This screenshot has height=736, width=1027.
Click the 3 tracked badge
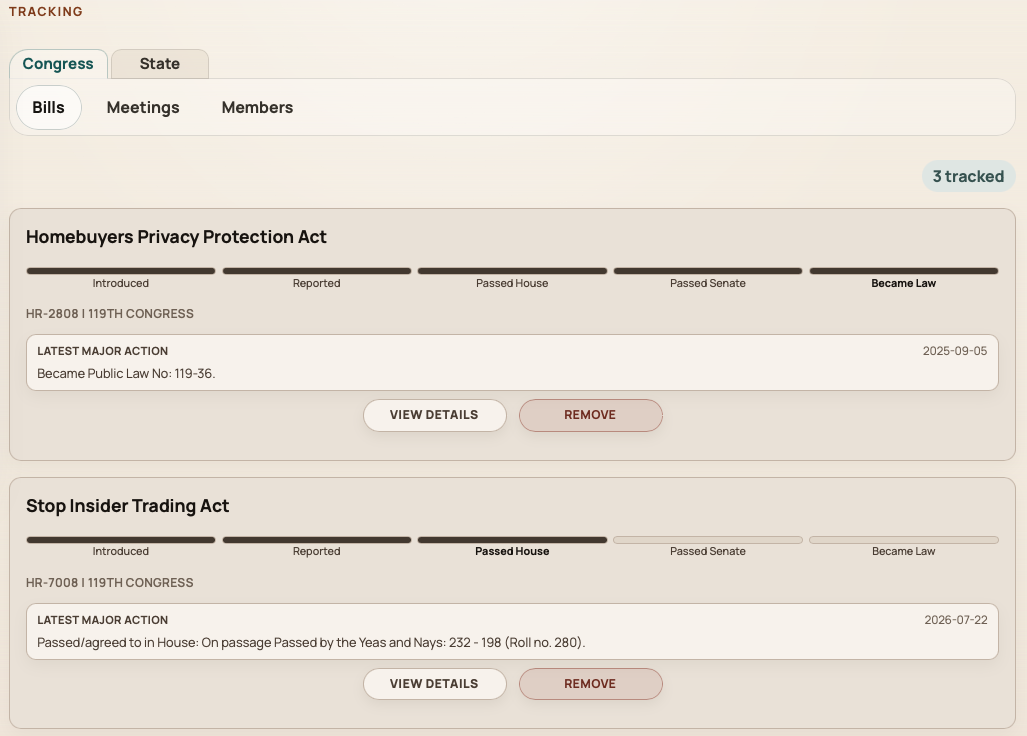tap(968, 176)
